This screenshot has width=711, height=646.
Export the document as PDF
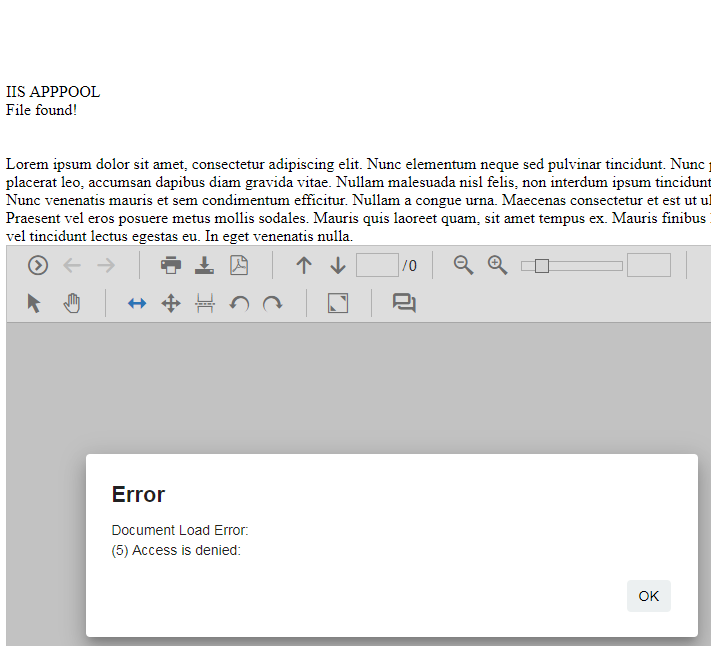(239, 265)
